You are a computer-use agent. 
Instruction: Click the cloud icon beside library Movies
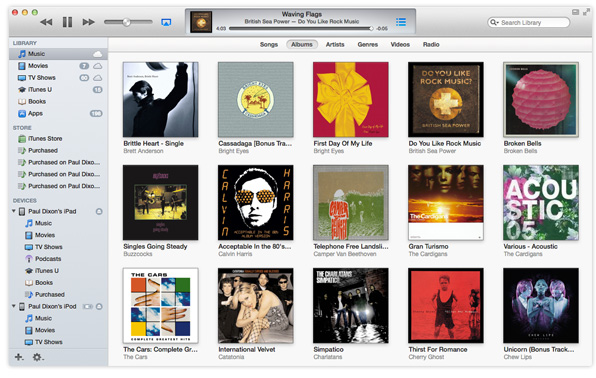pos(98,66)
